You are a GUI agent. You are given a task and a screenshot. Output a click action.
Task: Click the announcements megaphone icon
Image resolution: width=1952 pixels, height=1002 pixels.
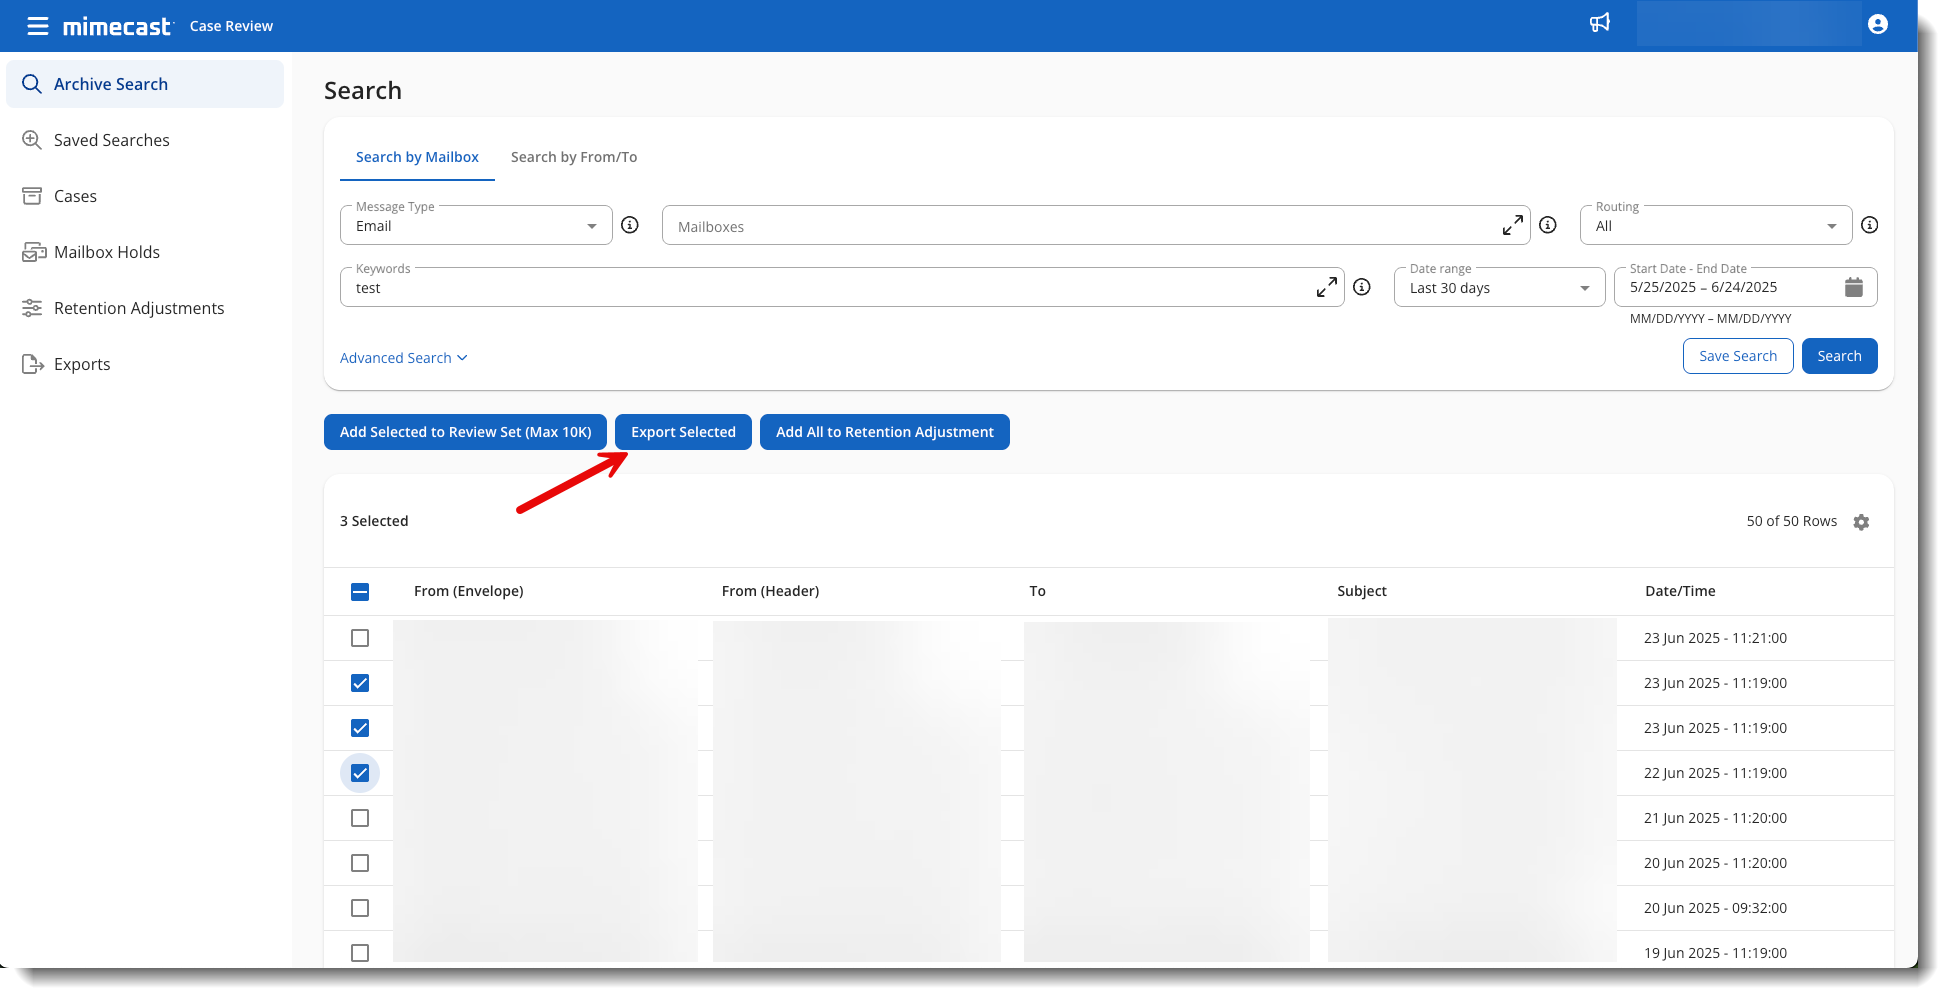(1600, 23)
